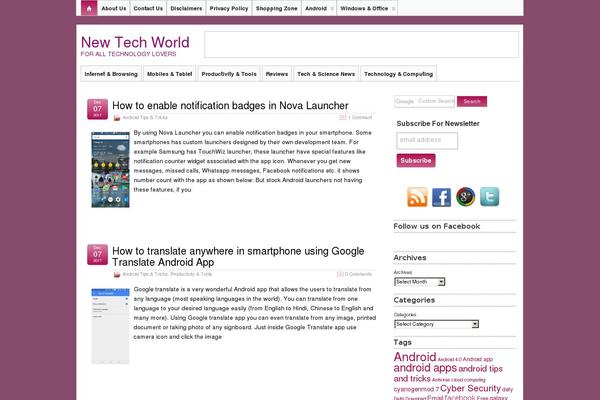This screenshot has height=400, width=600.
Task: Open the Contact Us page
Action: tap(148, 8)
